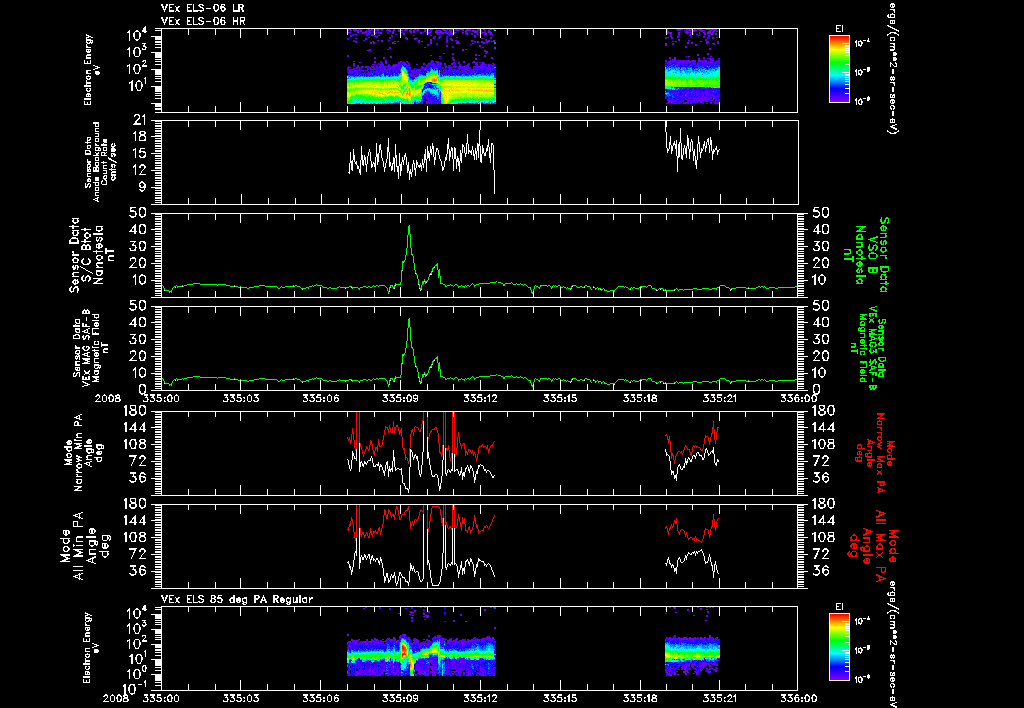Click the first electron spectrogram block in the ELS-06 panel
Image resolution: width=1024 pixels, height=708 pixels.
(x=421, y=67)
